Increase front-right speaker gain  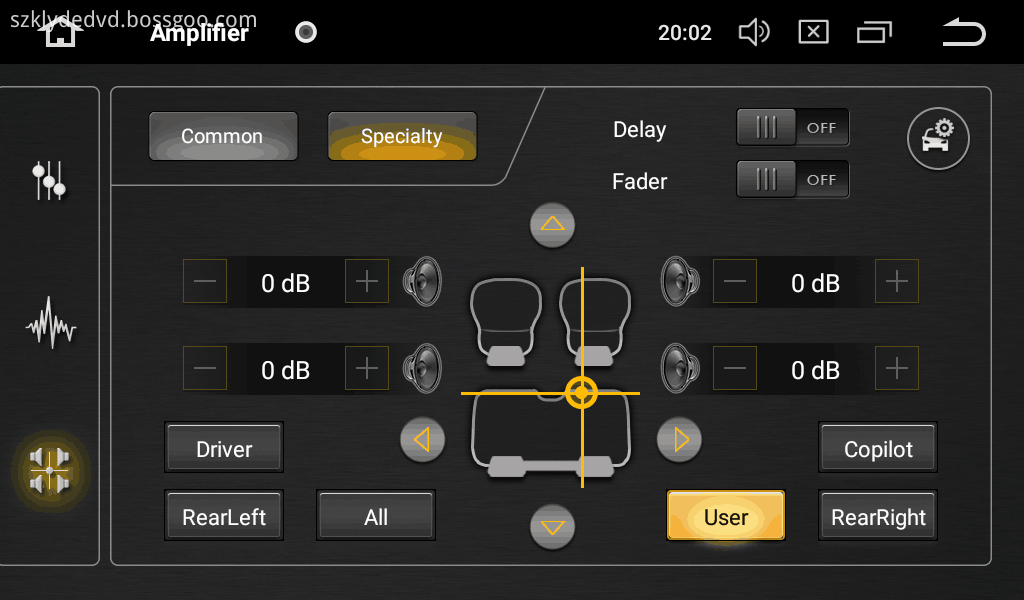tap(897, 281)
